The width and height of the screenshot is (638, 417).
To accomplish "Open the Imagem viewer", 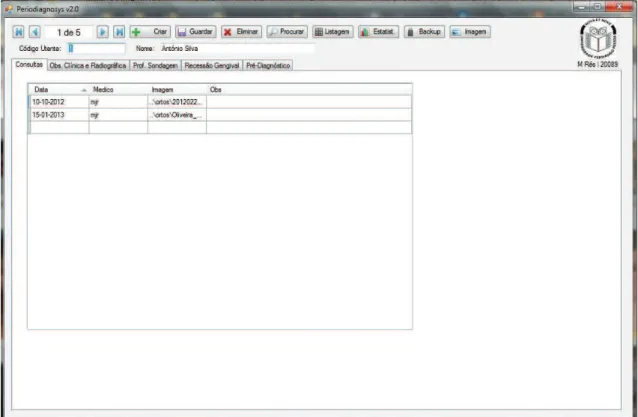I will (x=470, y=32).
